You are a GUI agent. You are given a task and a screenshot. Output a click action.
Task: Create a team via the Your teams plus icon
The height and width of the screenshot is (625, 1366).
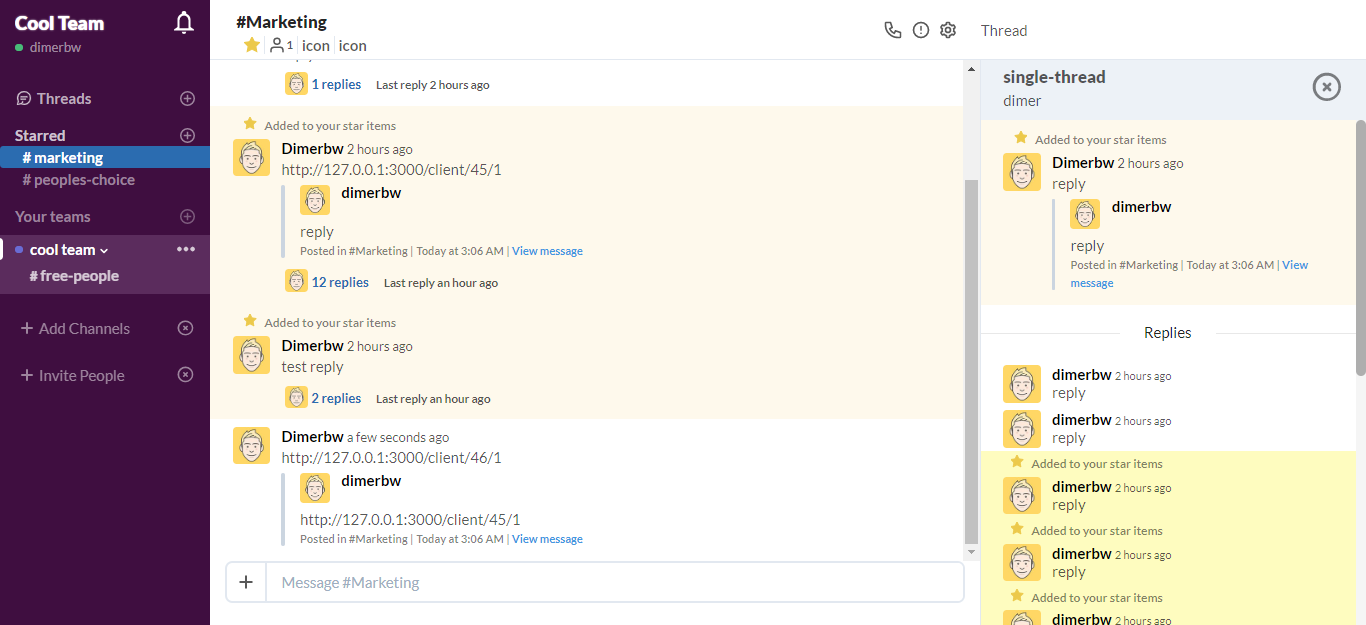pyautogui.click(x=187, y=216)
